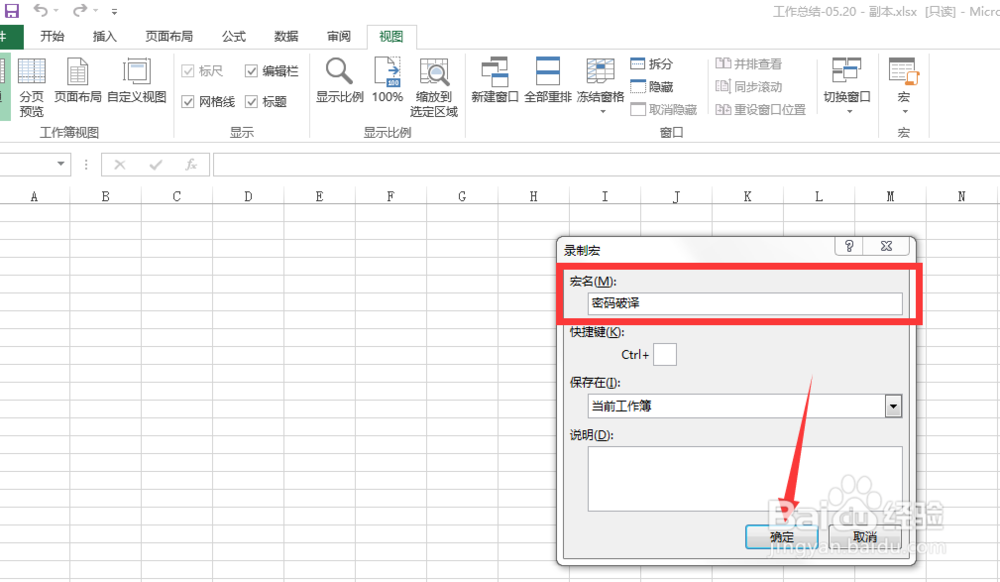
Task: Select column D header
Action: [248, 196]
